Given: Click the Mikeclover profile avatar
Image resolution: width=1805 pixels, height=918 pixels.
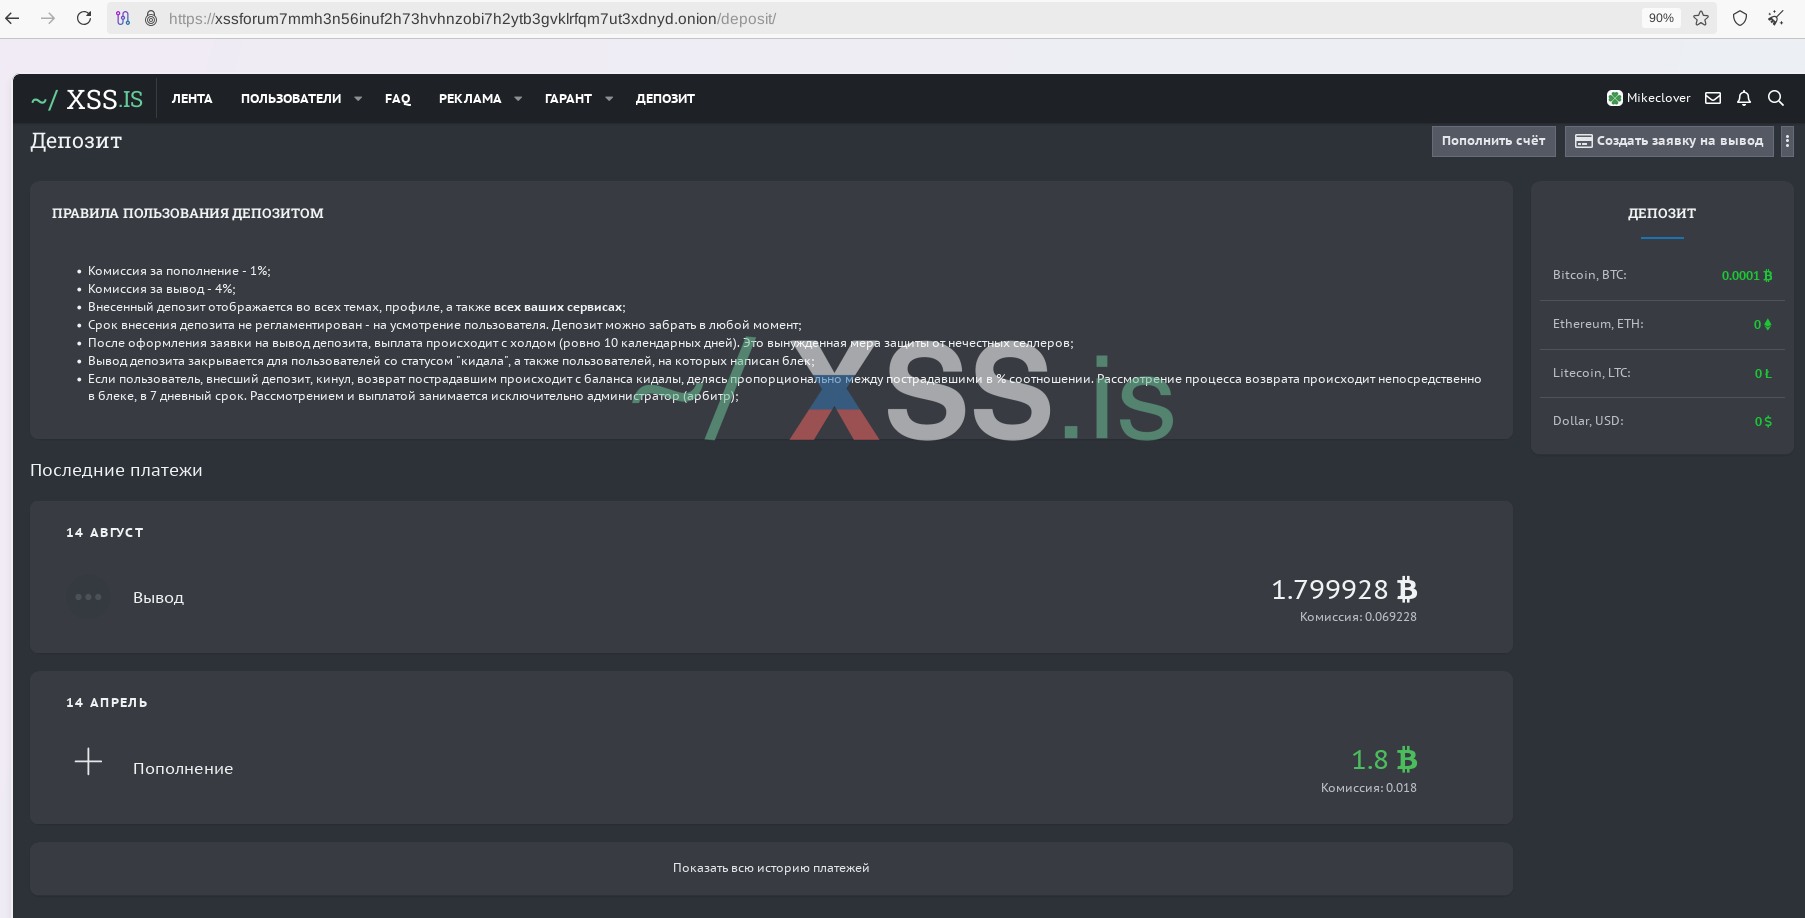Looking at the screenshot, I should pos(1614,97).
